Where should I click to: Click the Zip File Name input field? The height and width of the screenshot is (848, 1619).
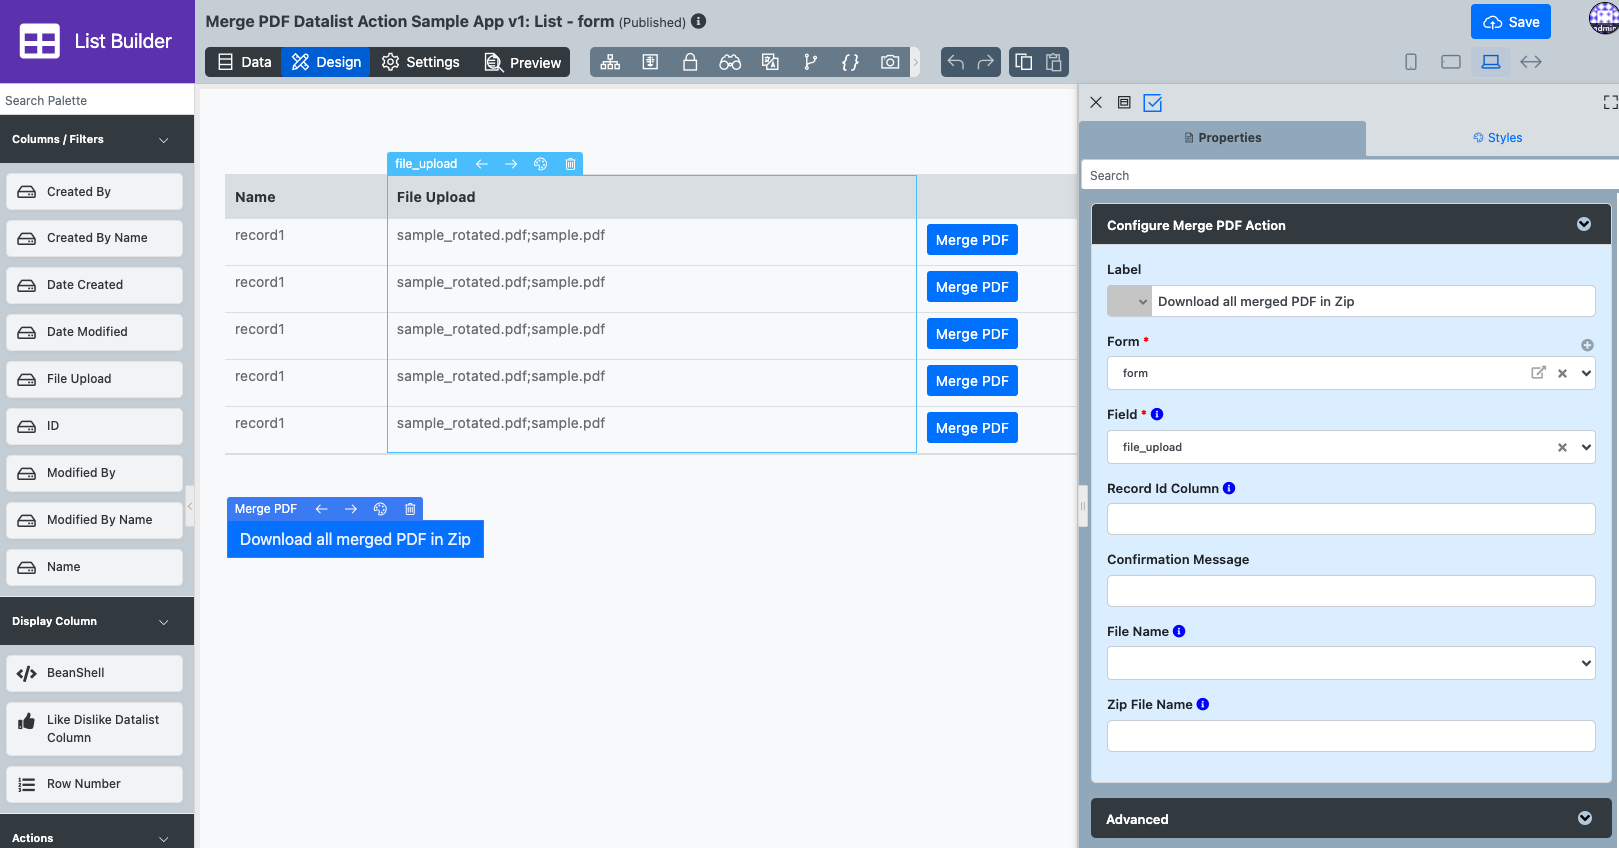pyautogui.click(x=1350, y=736)
